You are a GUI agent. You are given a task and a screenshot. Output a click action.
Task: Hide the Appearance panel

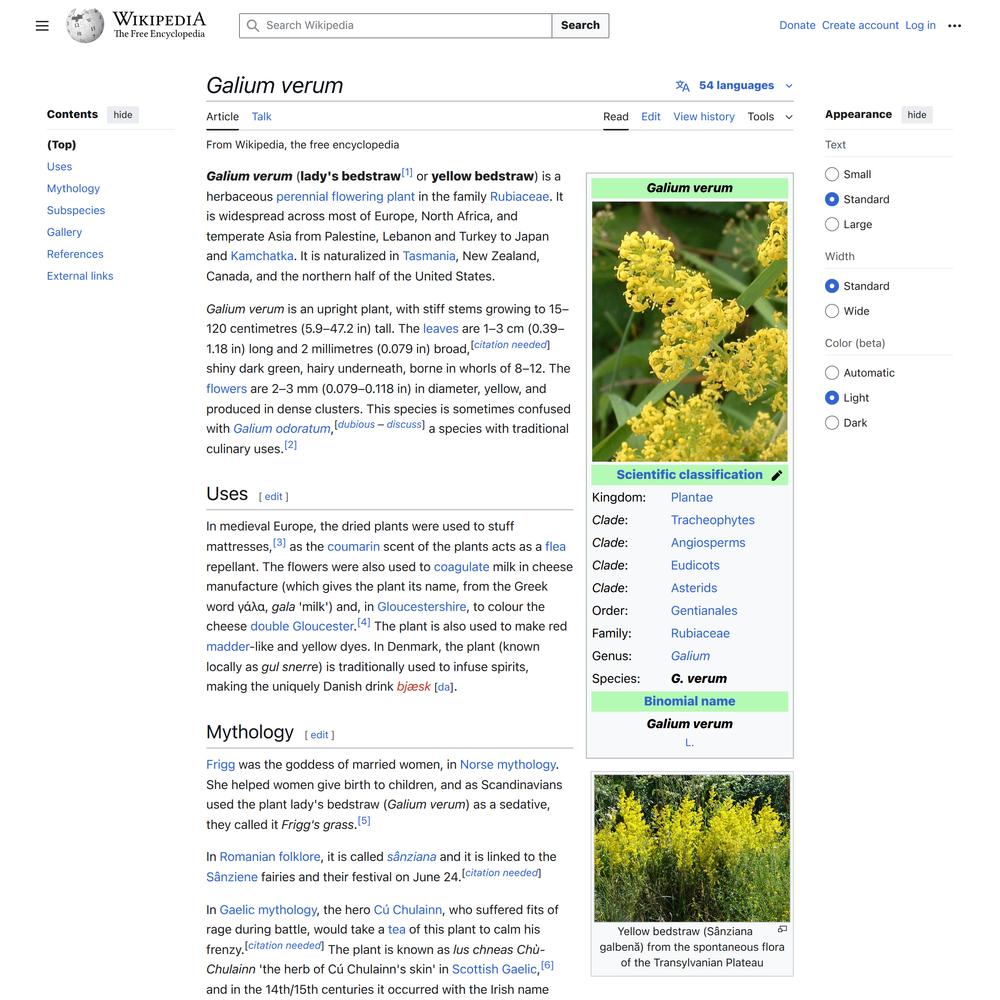click(x=916, y=115)
